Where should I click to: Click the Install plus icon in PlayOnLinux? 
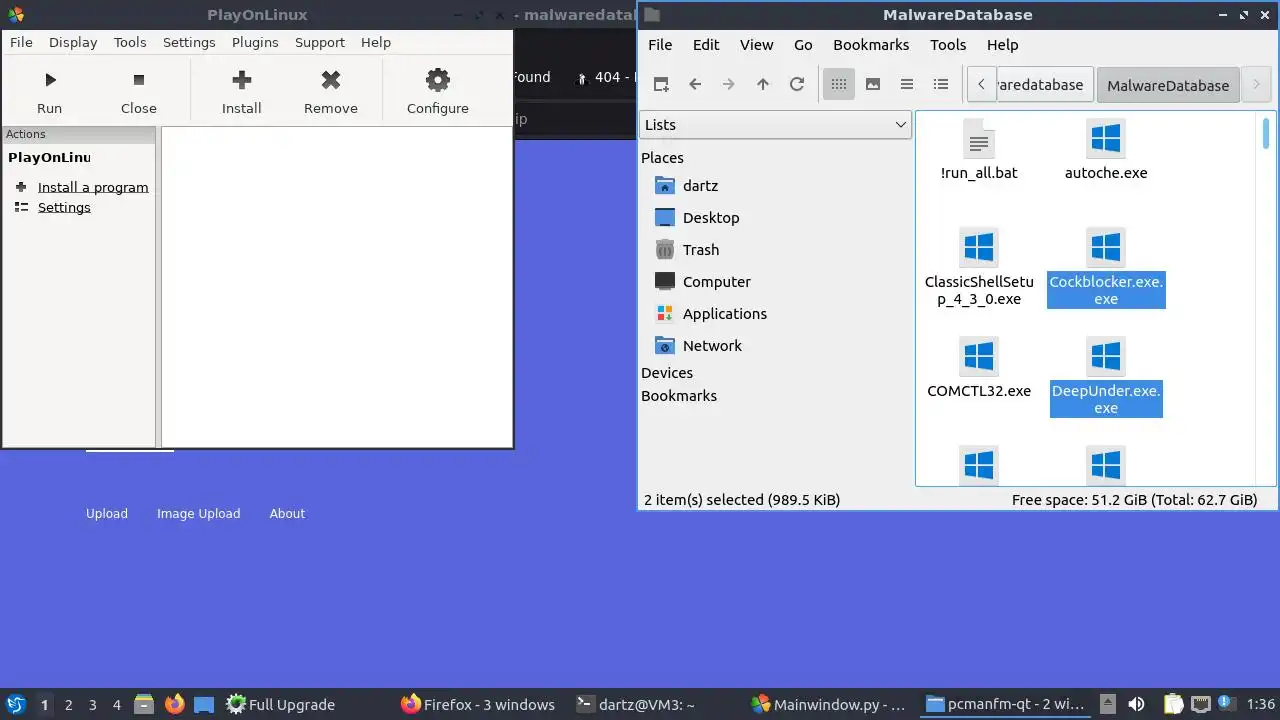241,80
